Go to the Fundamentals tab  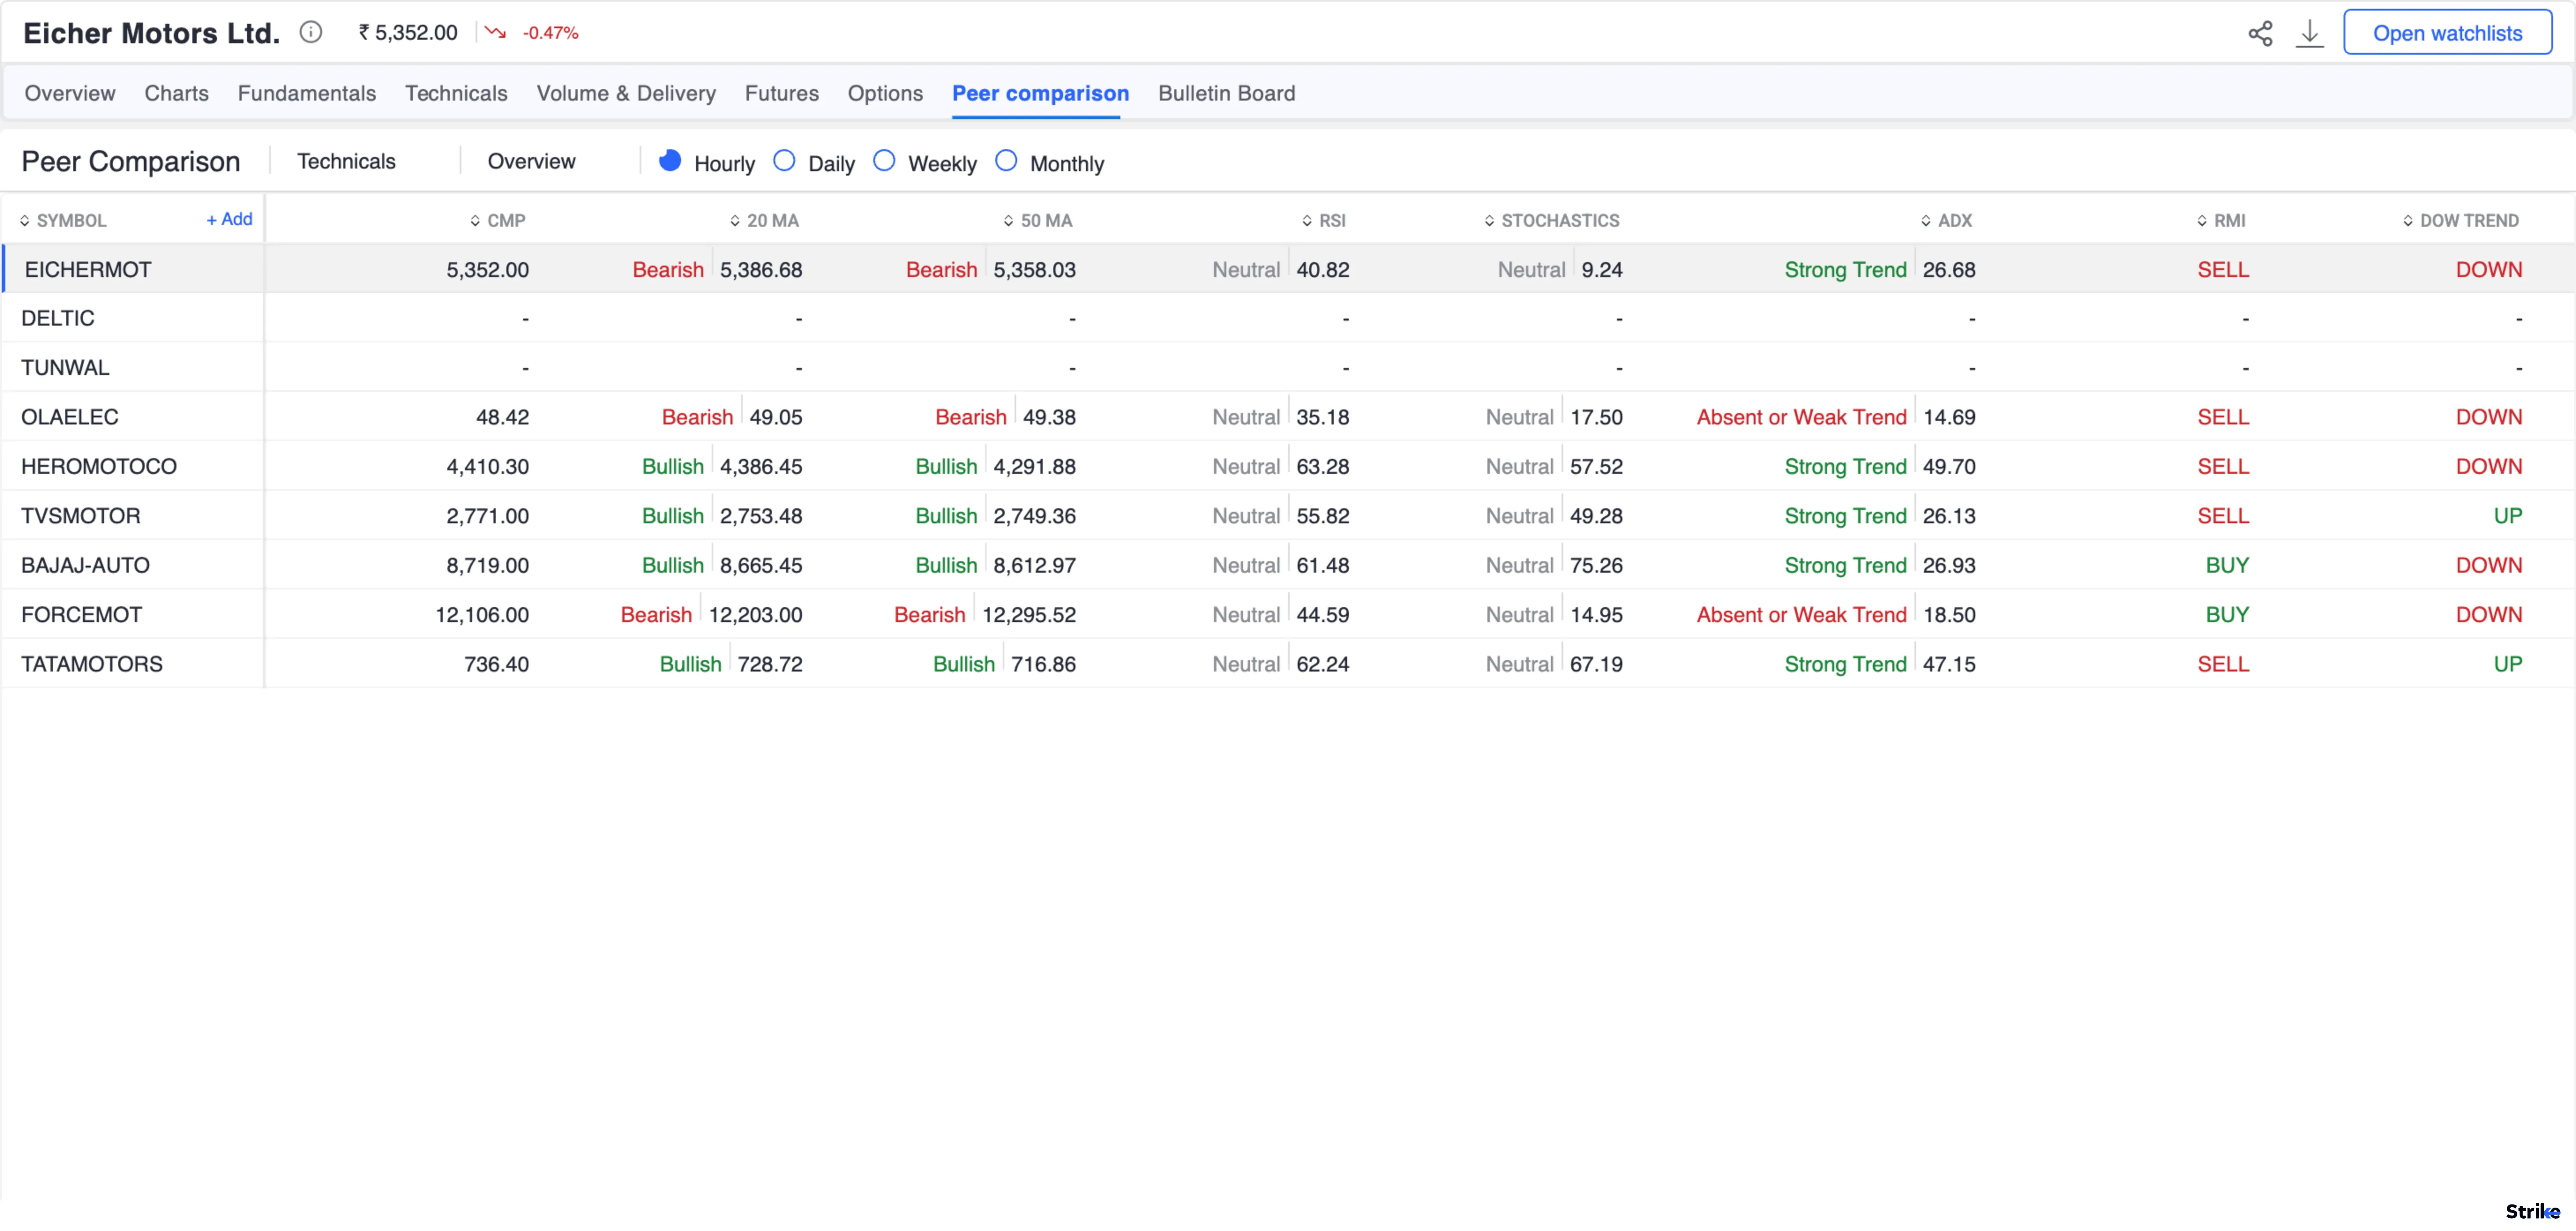click(x=307, y=93)
